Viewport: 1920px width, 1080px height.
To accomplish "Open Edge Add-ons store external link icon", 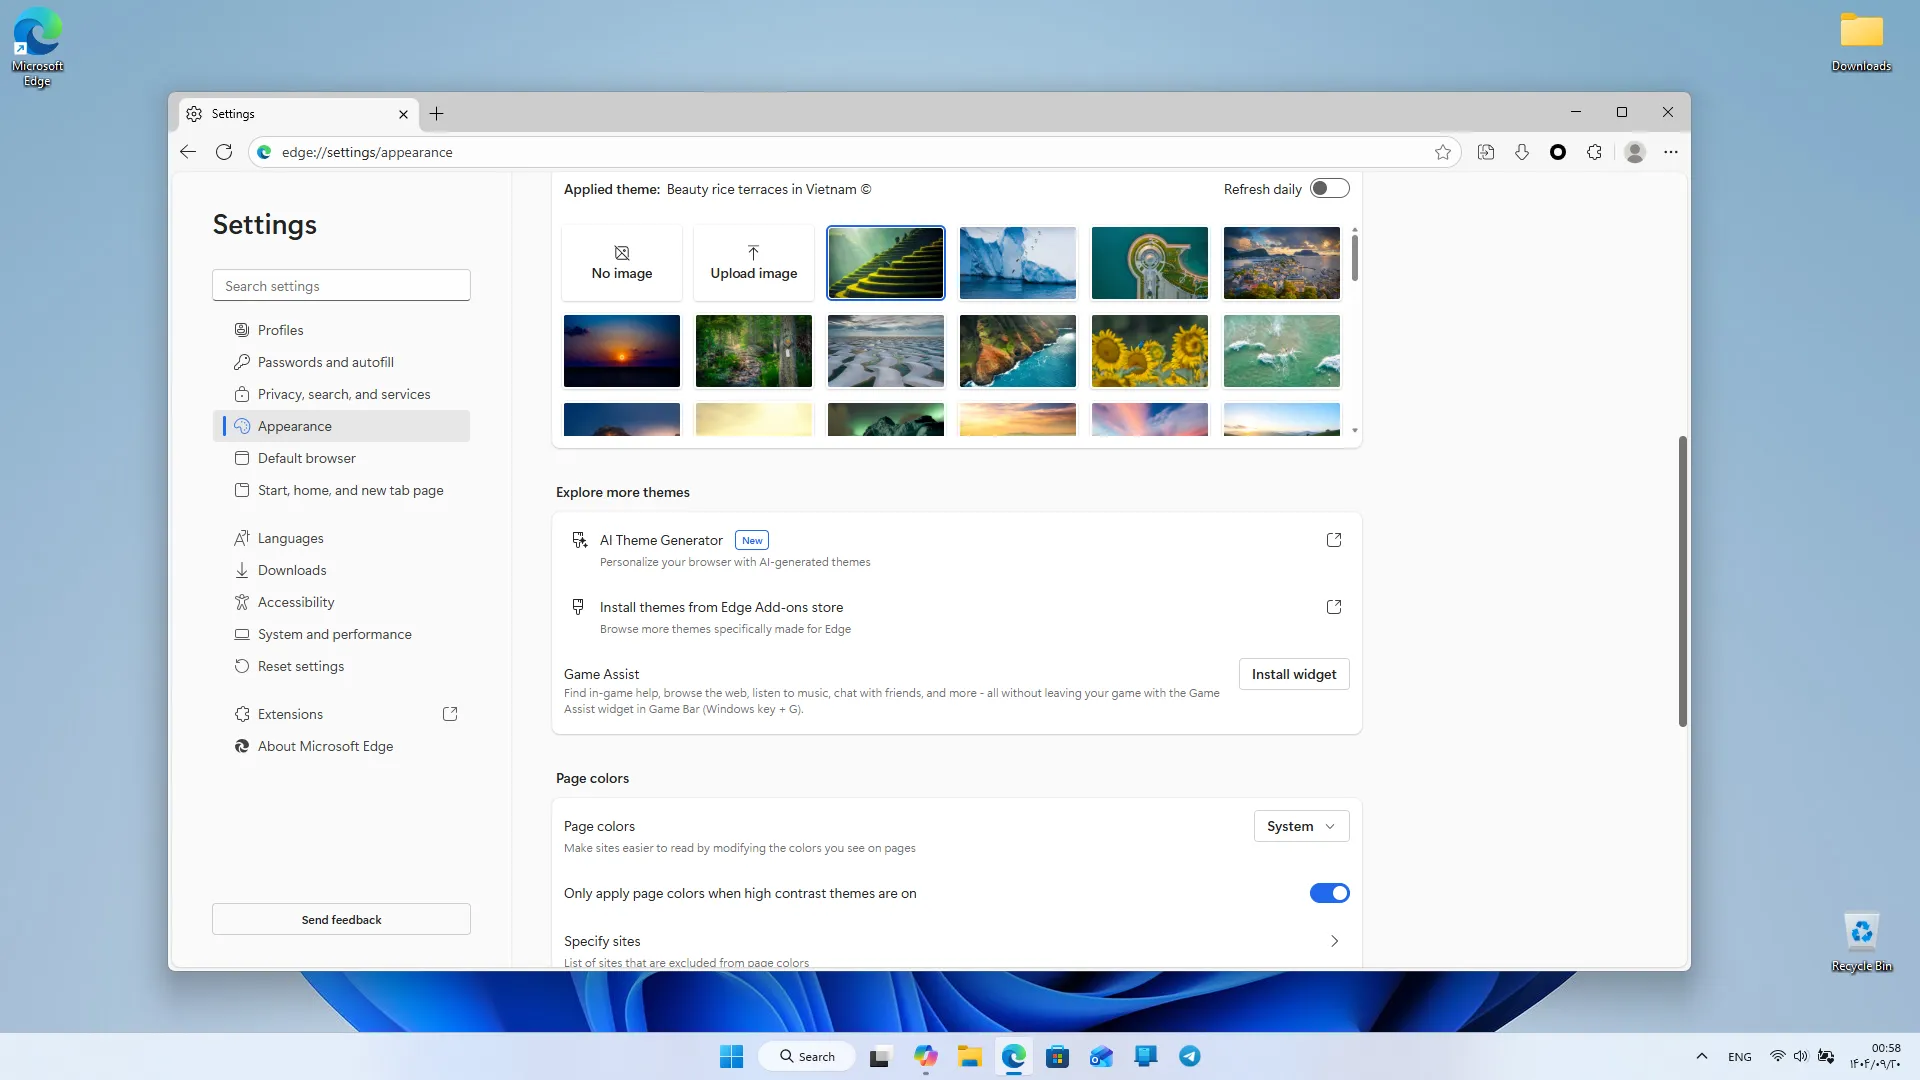I will coord(1334,607).
